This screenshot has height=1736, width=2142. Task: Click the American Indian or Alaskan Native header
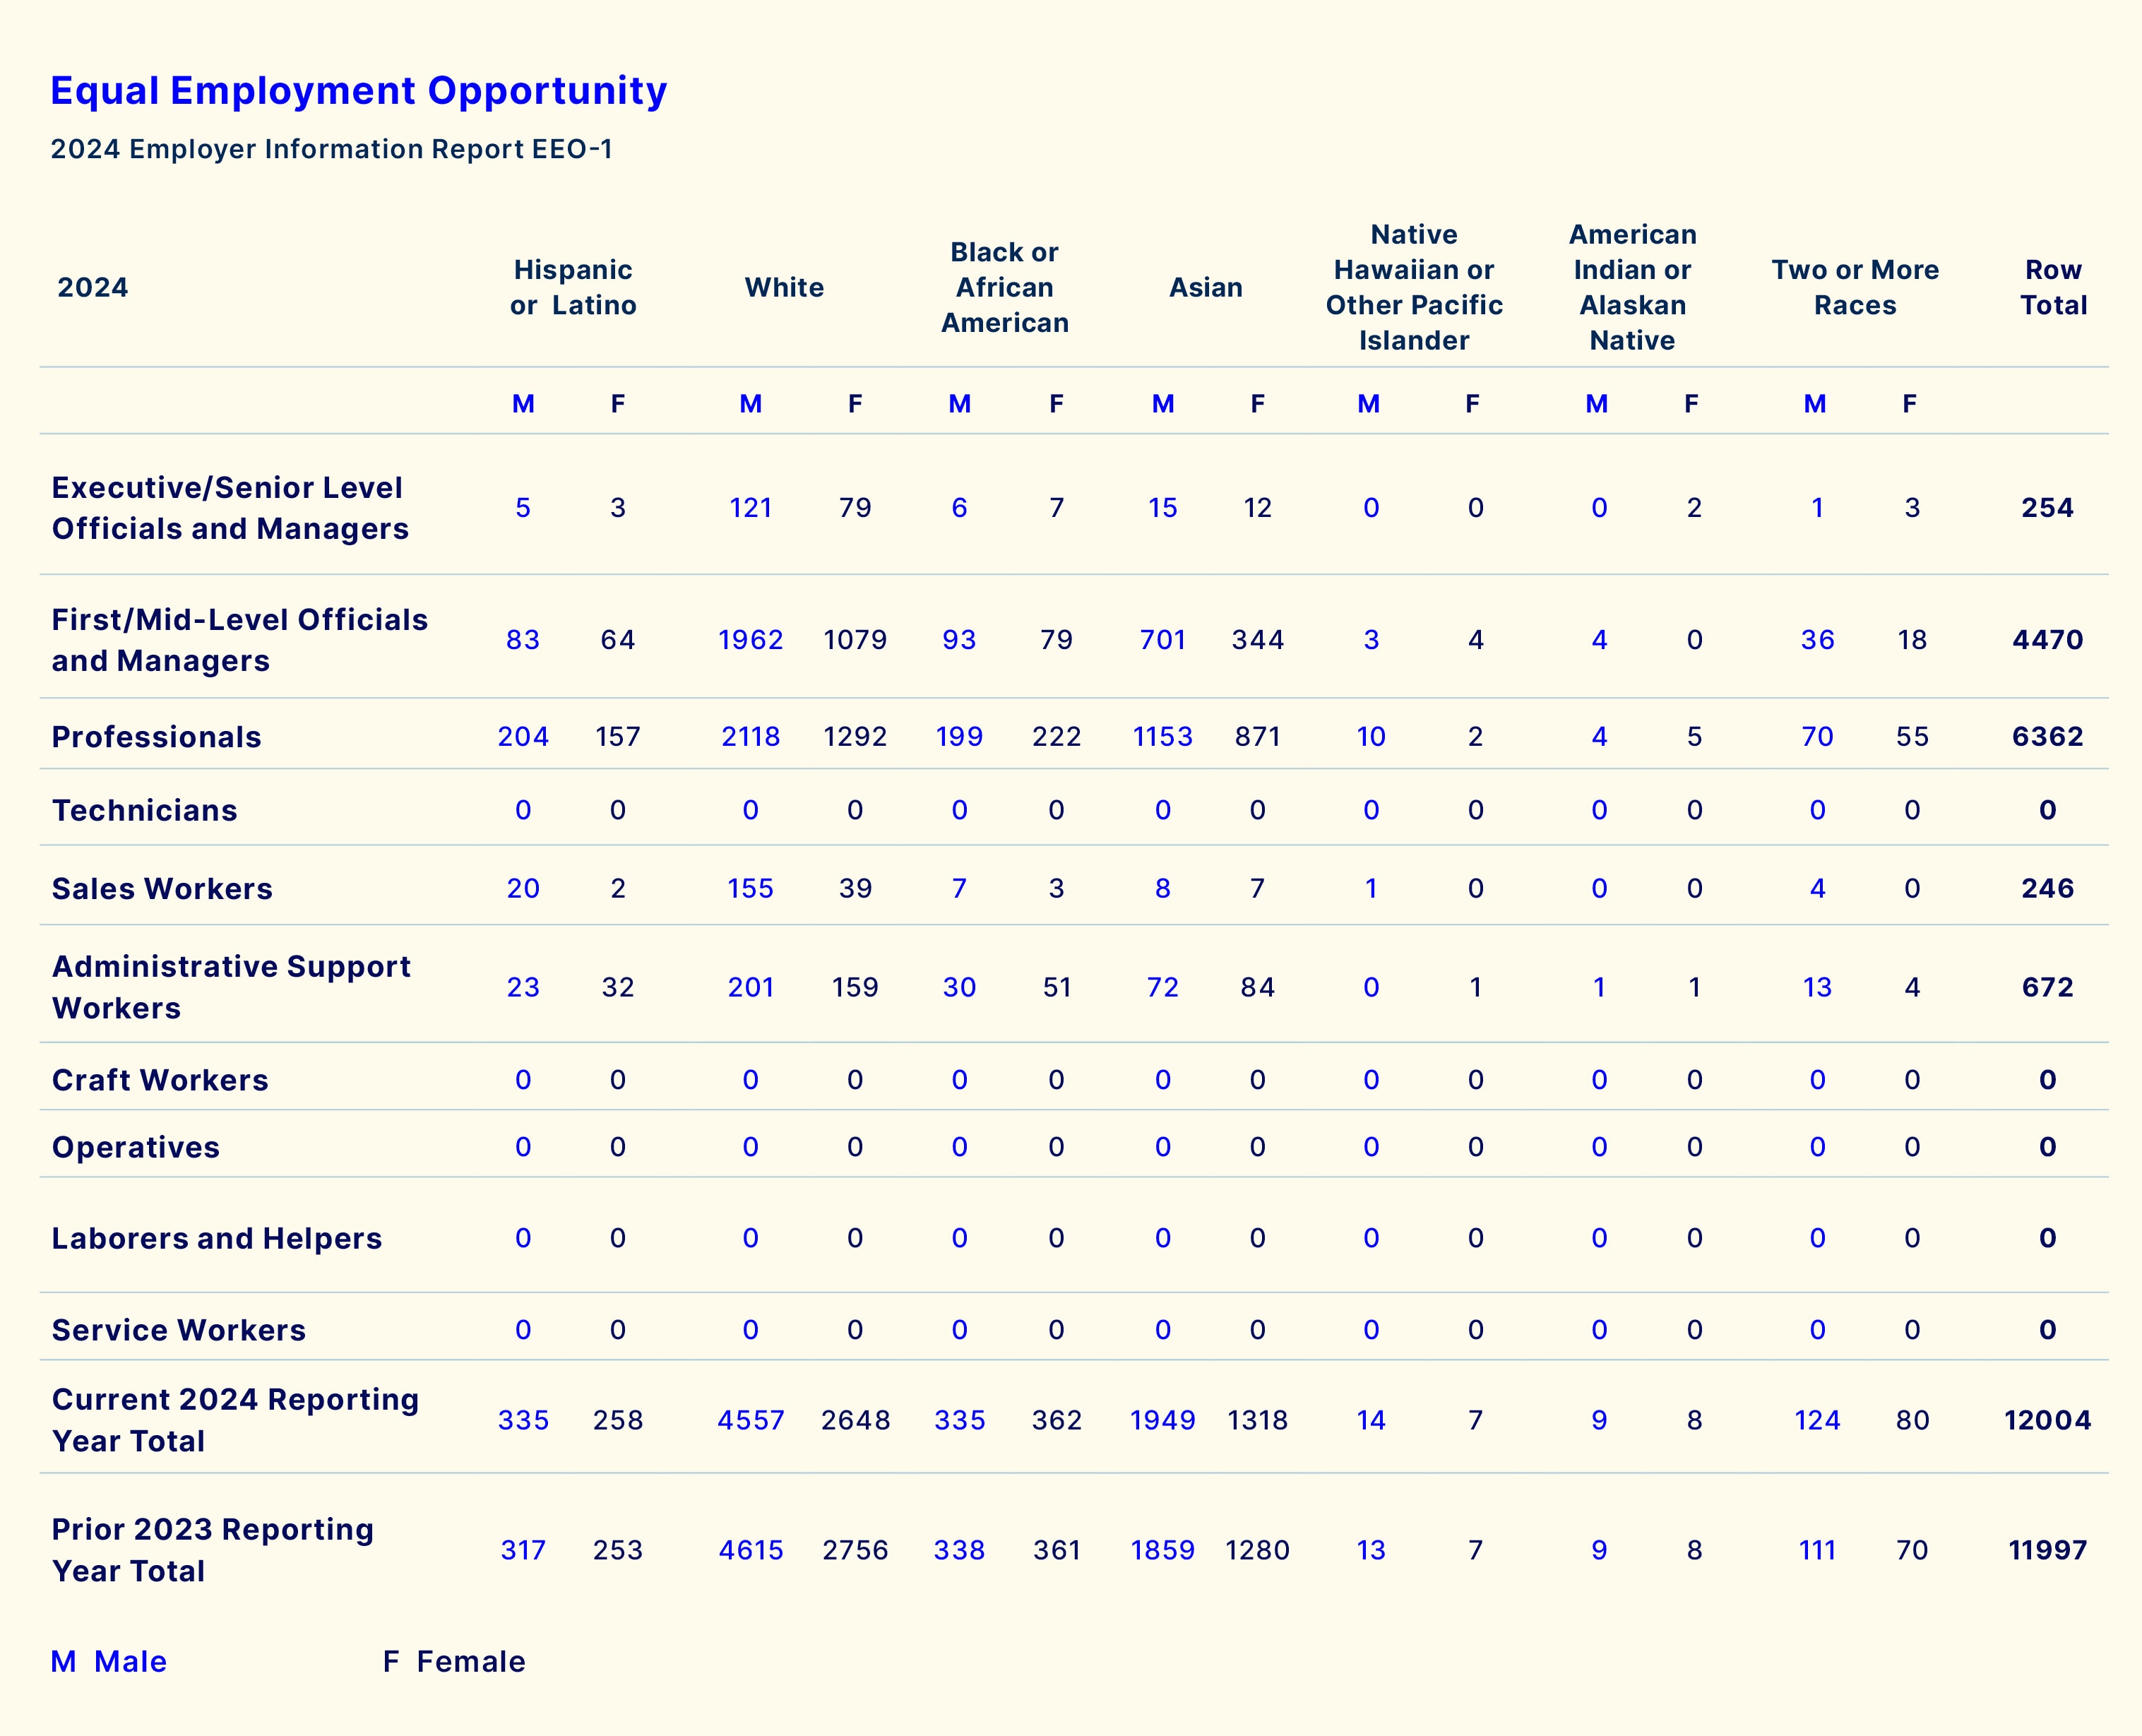coord(1632,287)
